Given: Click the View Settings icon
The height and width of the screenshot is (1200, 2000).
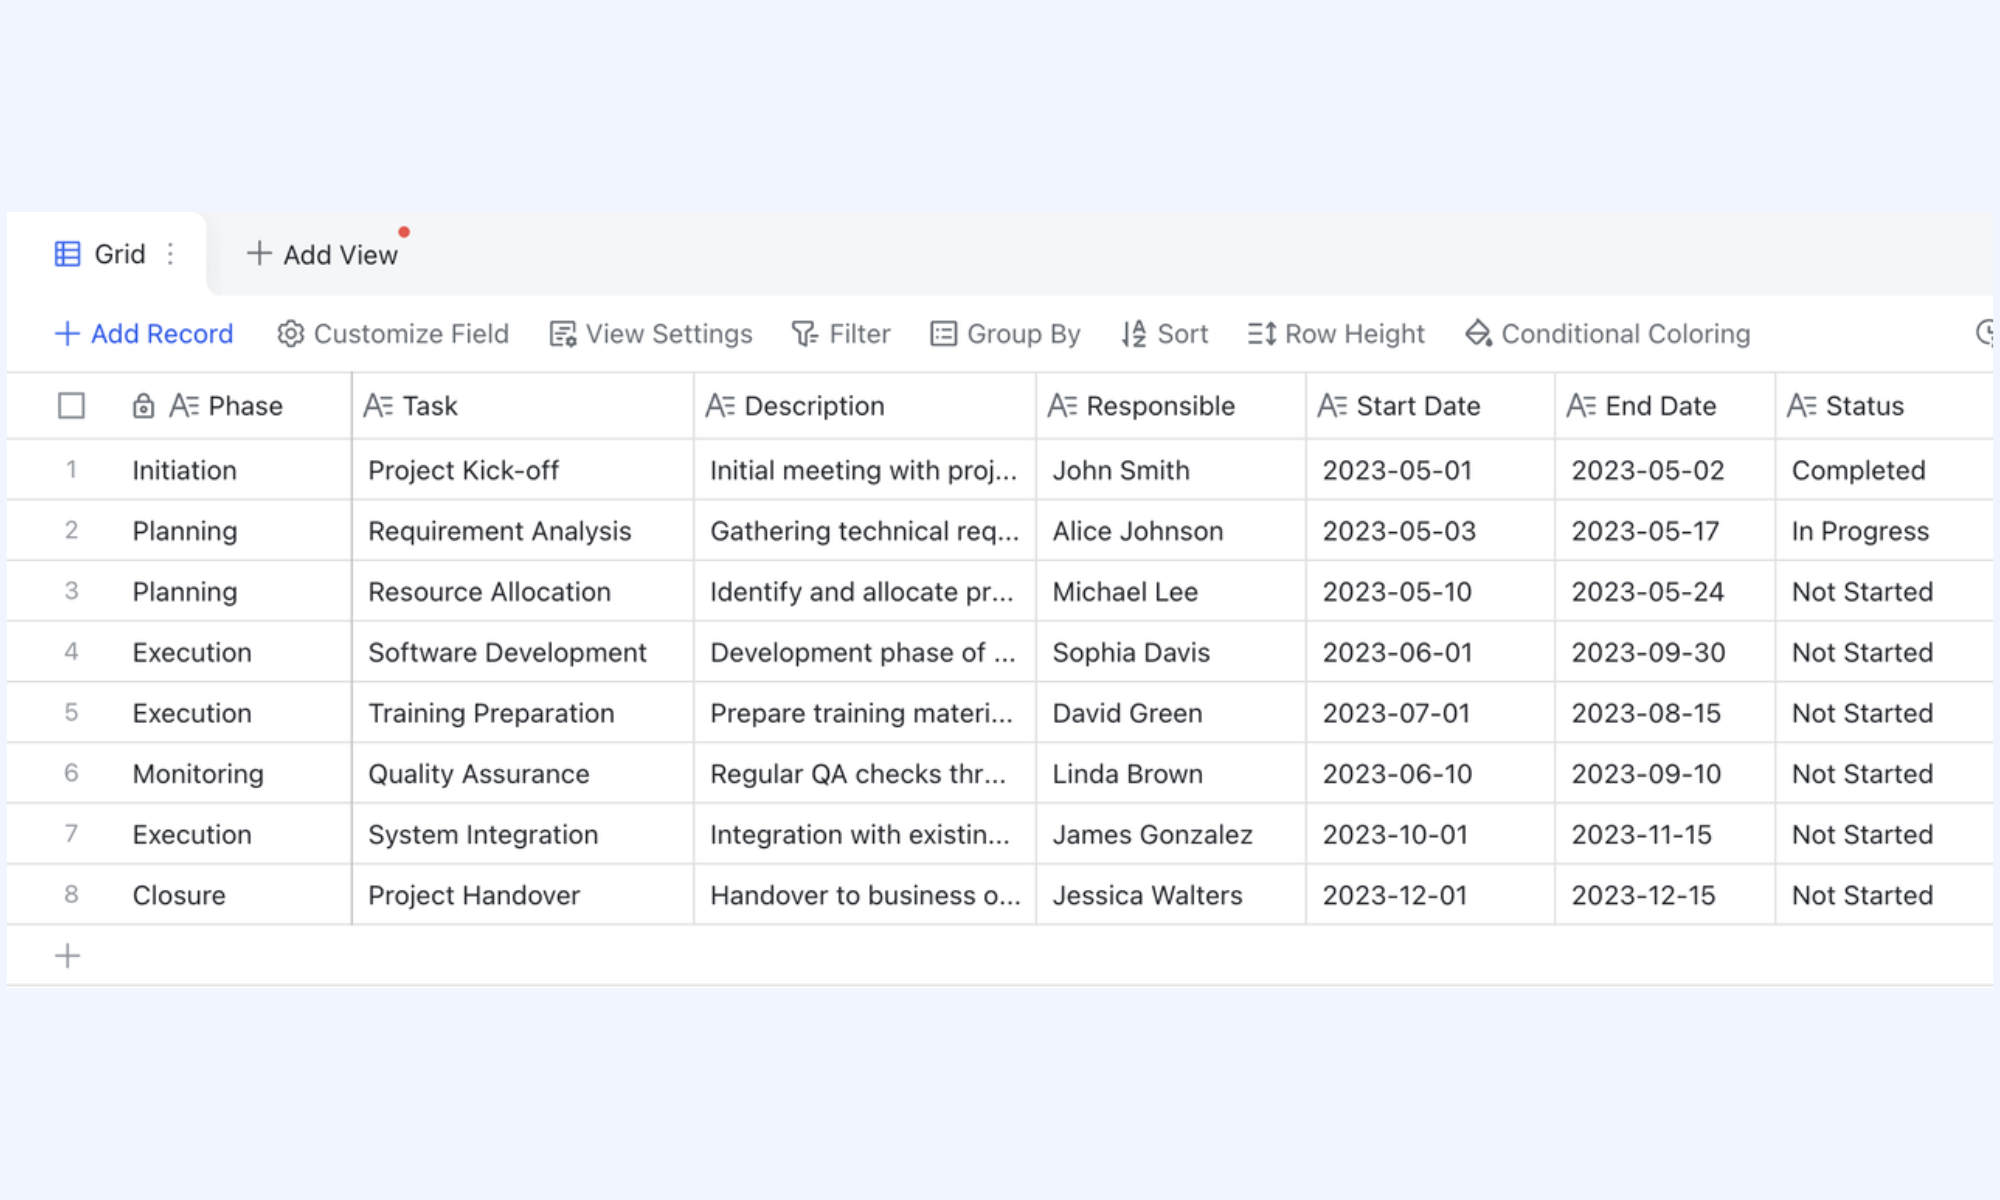Looking at the screenshot, I should point(563,333).
